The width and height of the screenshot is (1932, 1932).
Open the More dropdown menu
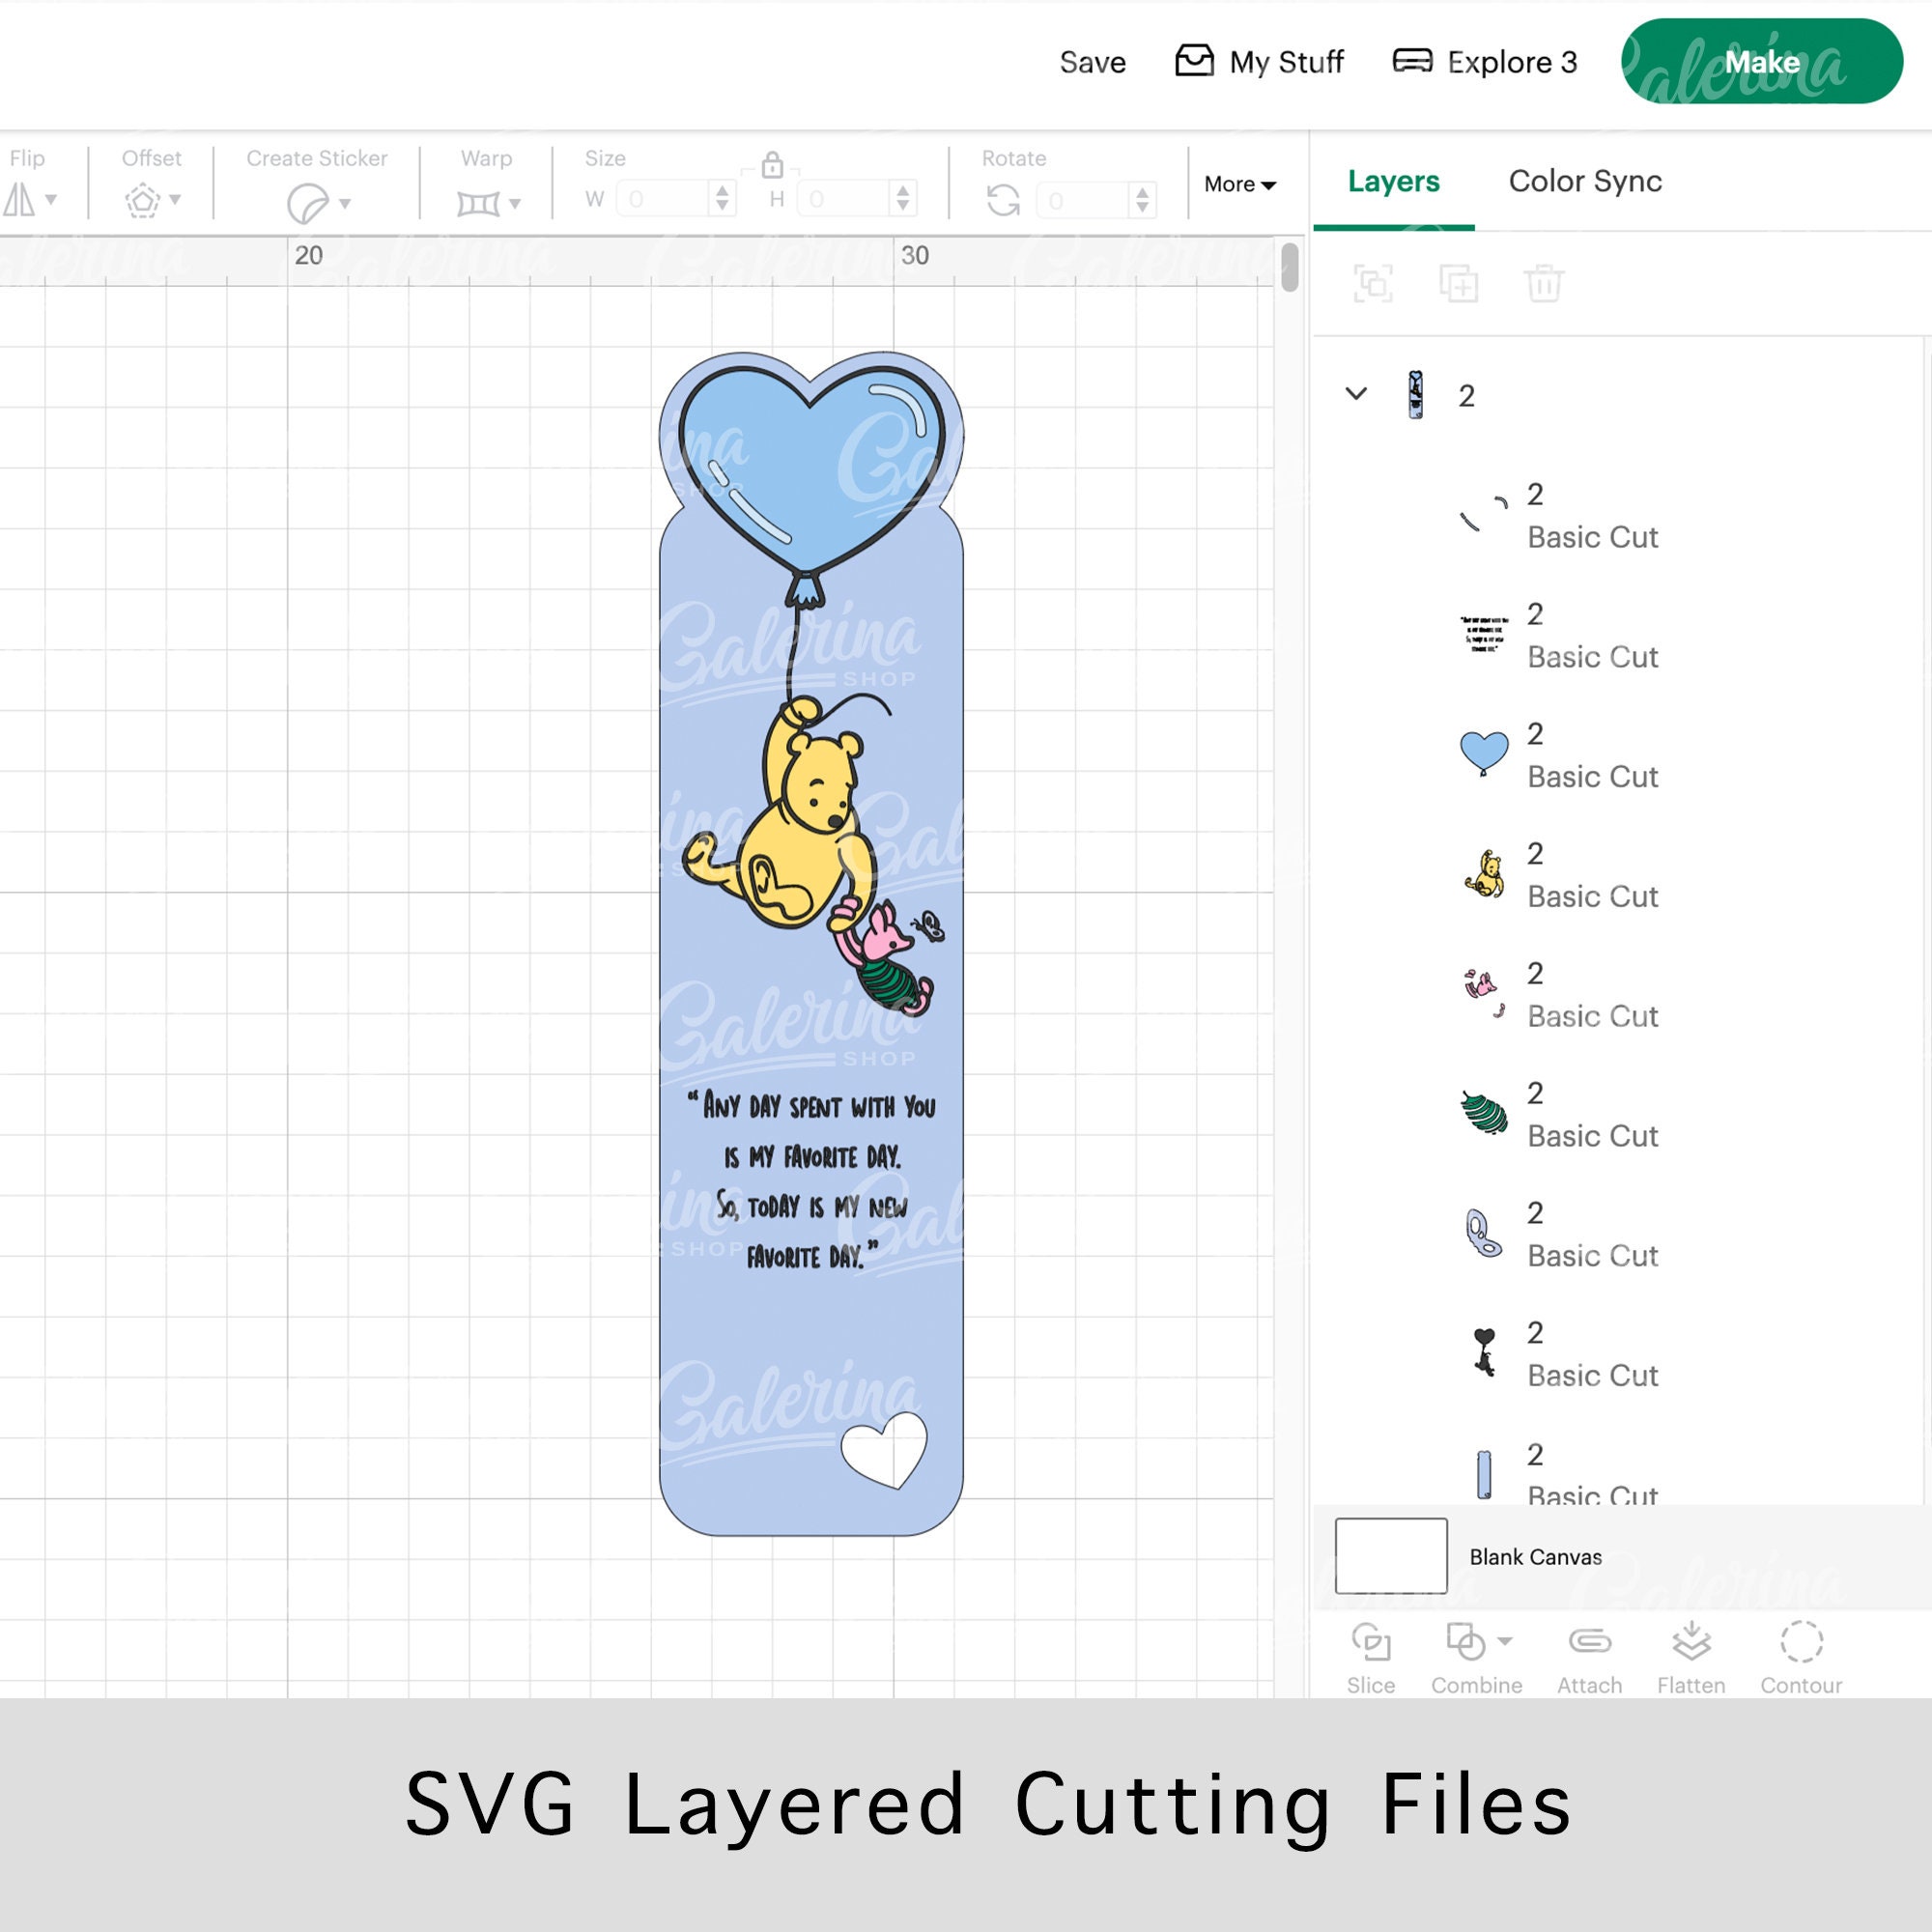point(1240,184)
